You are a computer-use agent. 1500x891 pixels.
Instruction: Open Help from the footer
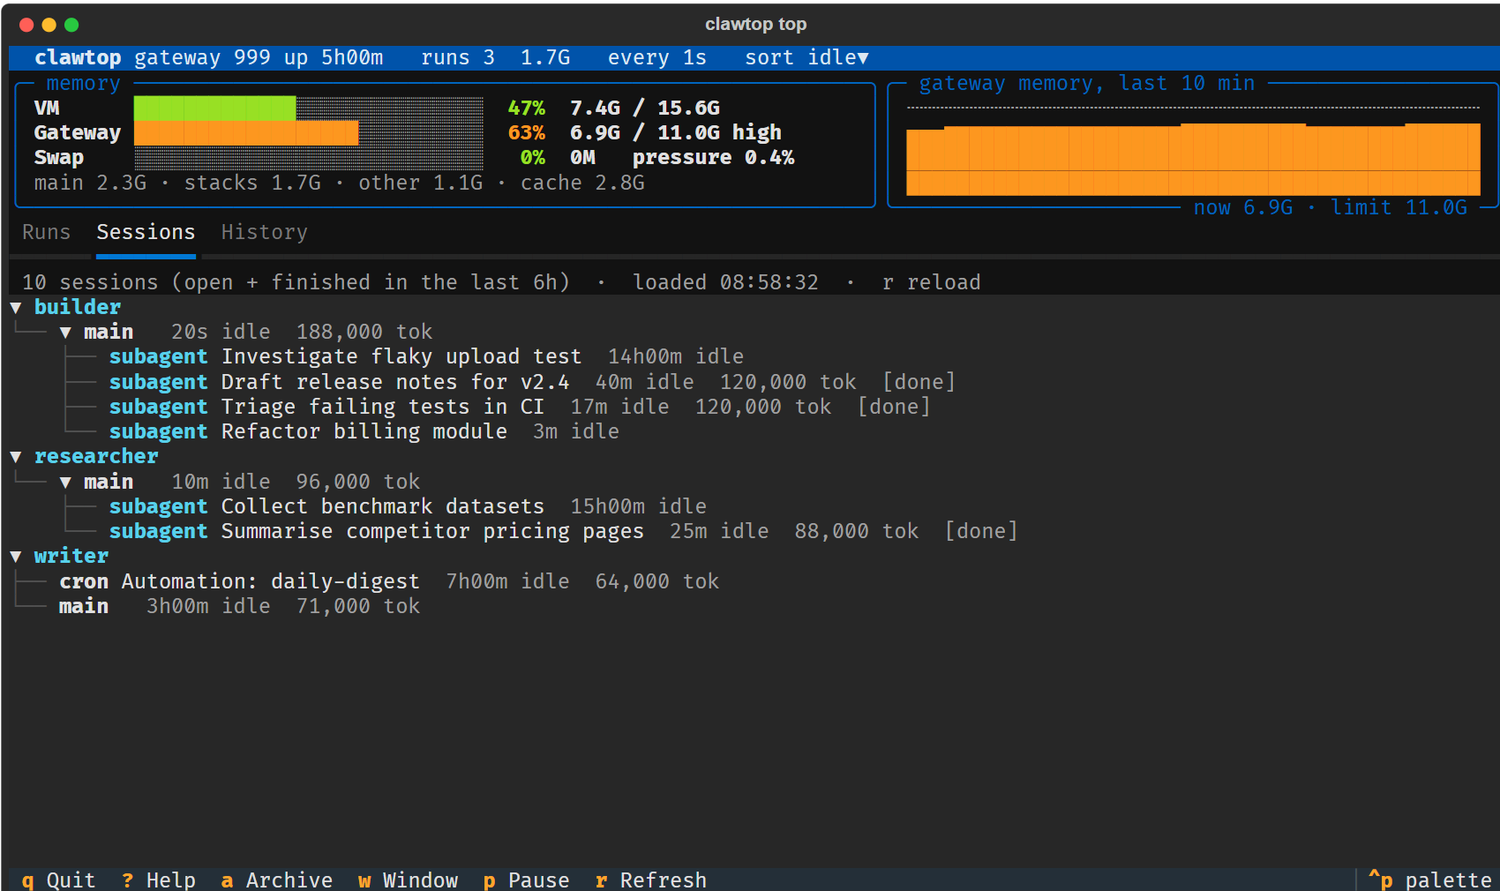pyautogui.click(x=159, y=880)
